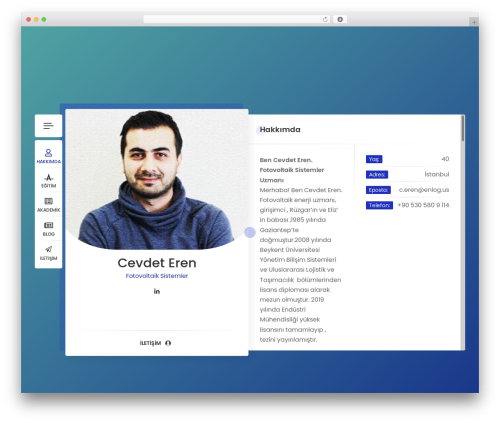
Task: Open the hamburger menu button
Action: click(48, 126)
